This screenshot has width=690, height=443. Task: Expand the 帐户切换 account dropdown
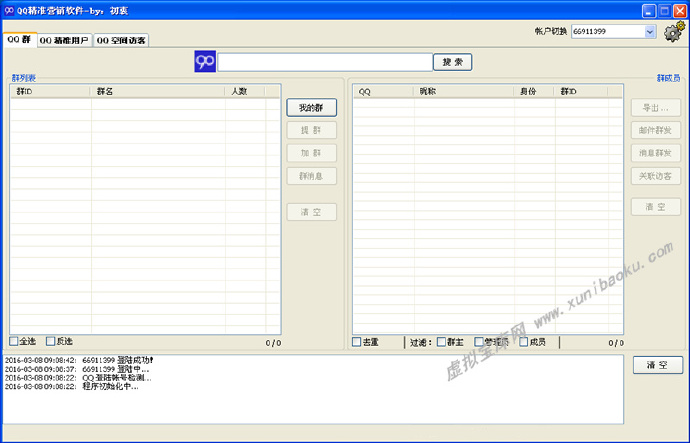click(650, 32)
